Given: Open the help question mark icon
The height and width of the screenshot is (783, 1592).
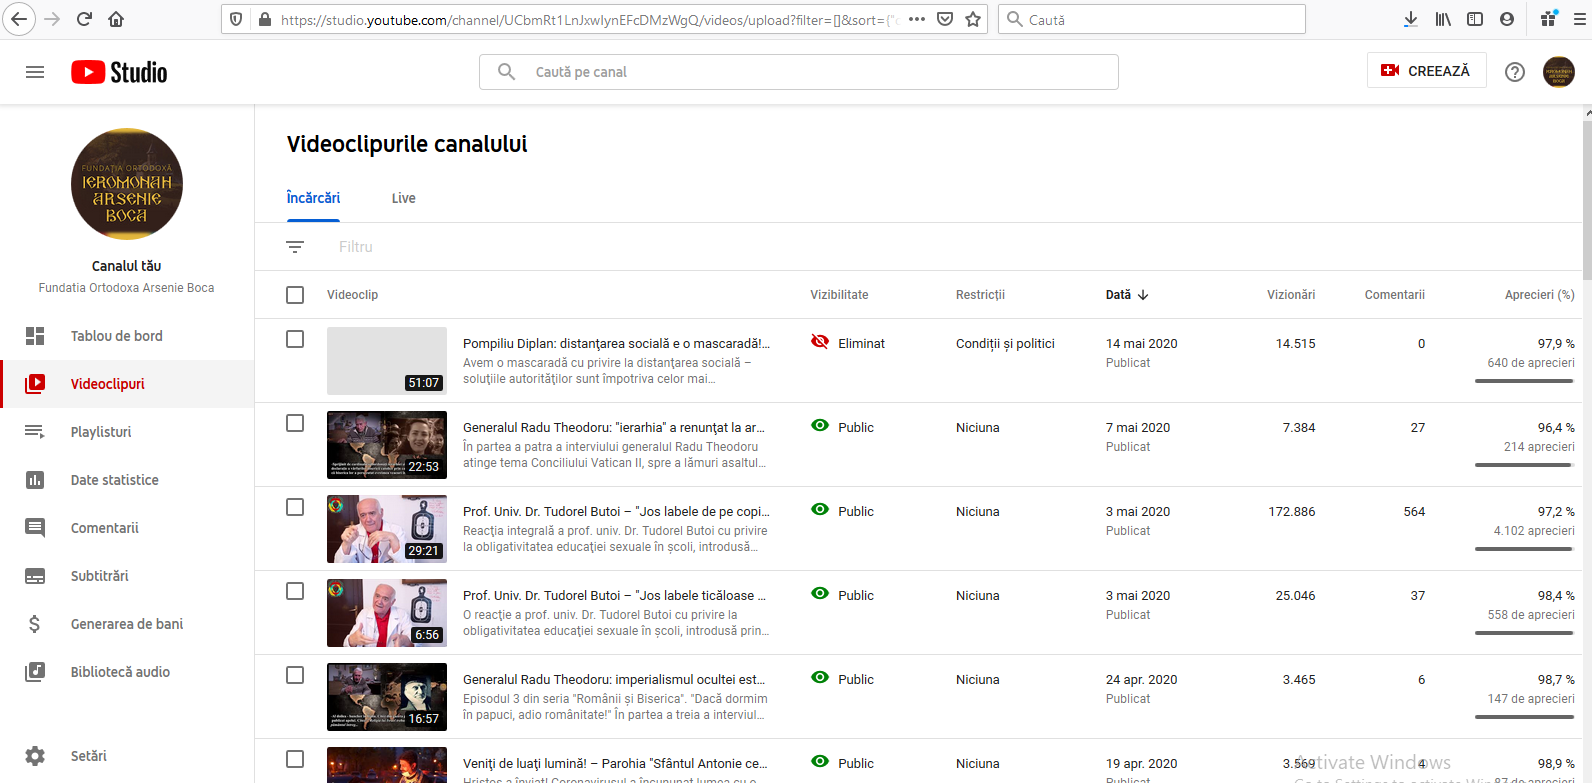Looking at the screenshot, I should coord(1515,72).
